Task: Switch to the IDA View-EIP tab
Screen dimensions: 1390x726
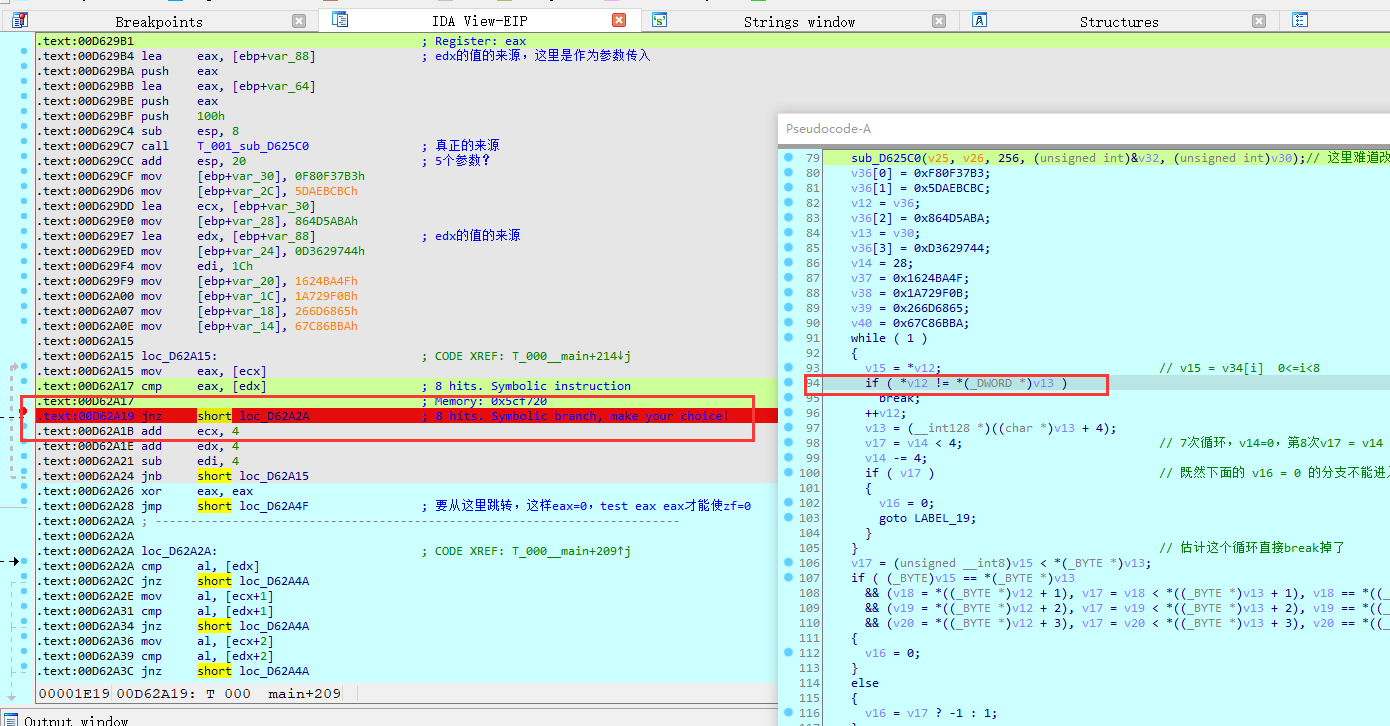Action: 478,21
